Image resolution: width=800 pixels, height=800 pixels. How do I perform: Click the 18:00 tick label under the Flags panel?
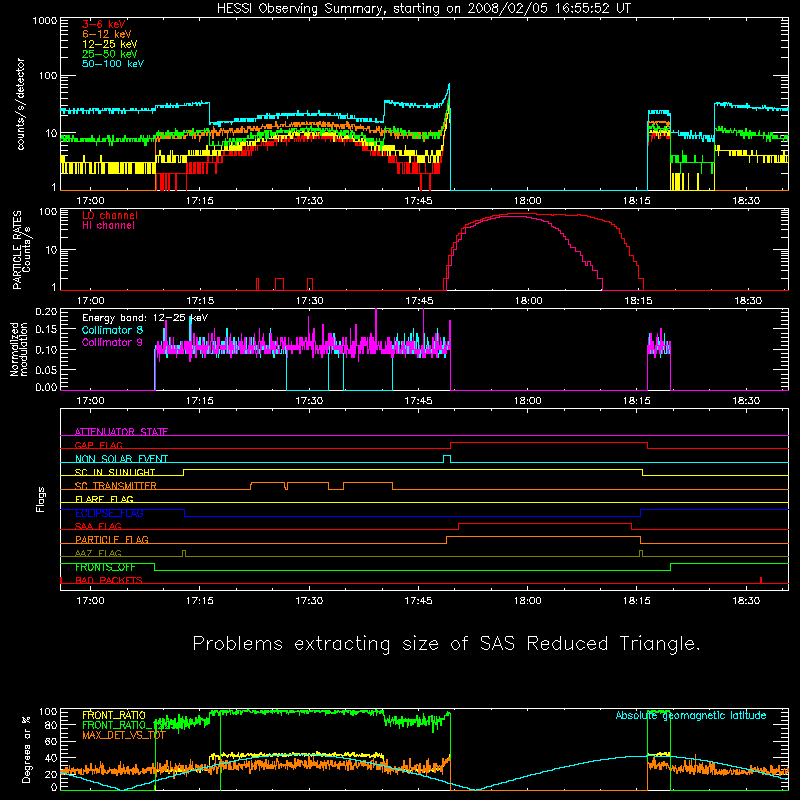(528, 601)
